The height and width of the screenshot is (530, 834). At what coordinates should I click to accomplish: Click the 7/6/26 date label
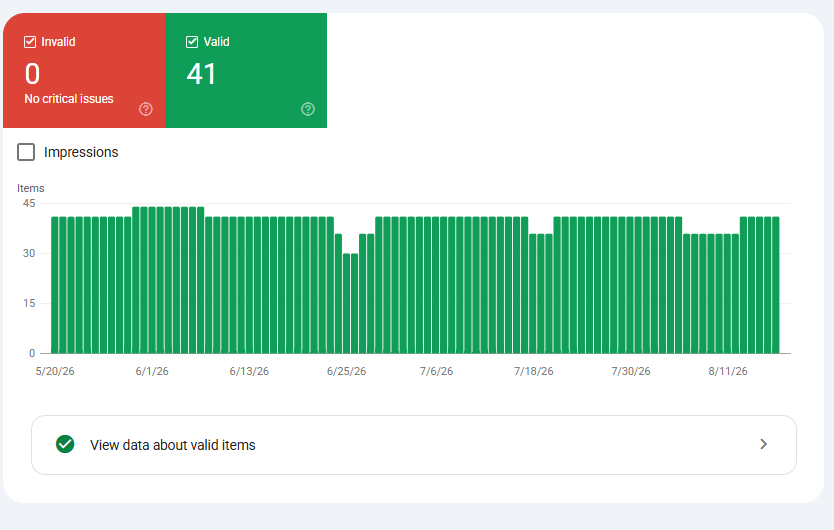pyautogui.click(x=436, y=371)
